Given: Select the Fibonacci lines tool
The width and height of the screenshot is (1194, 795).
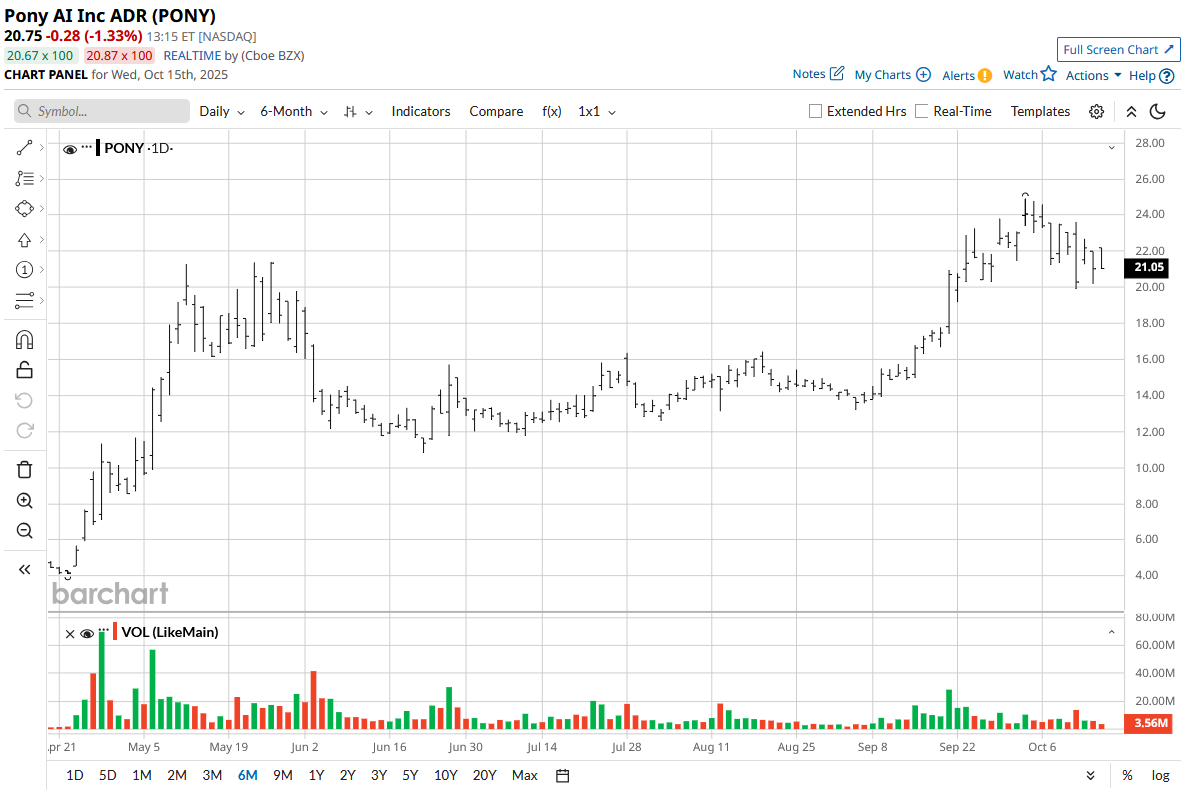Looking at the screenshot, I should tap(24, 178).
